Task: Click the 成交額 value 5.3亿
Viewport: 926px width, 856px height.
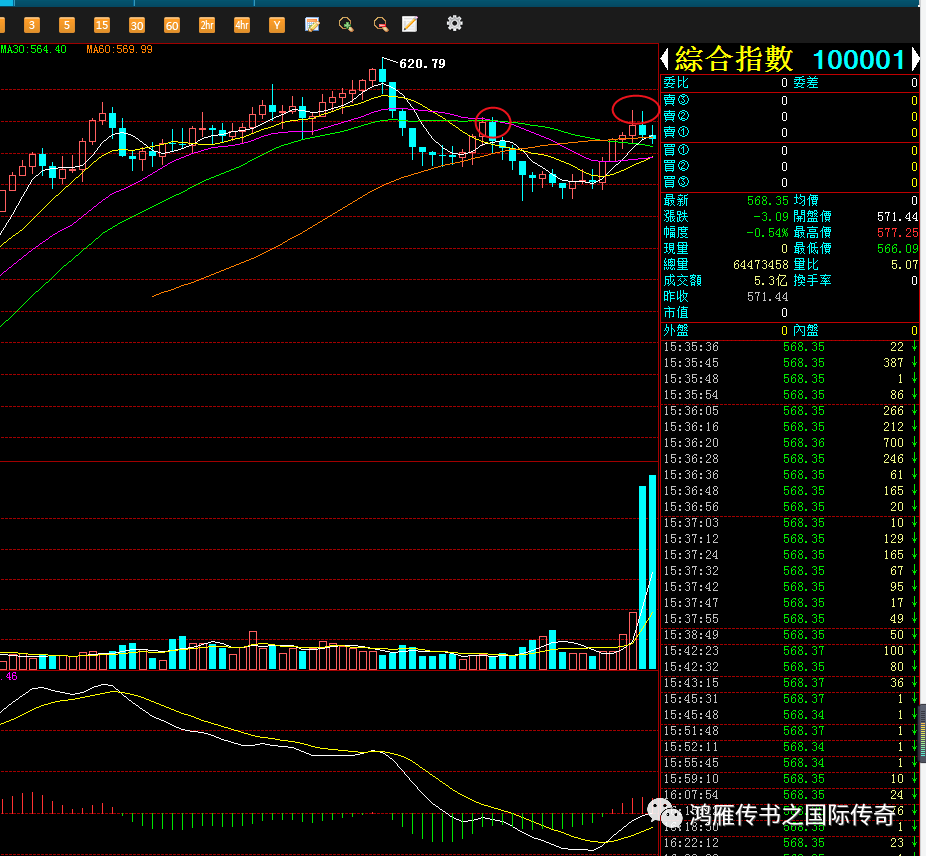Action: tap(771, 281)
